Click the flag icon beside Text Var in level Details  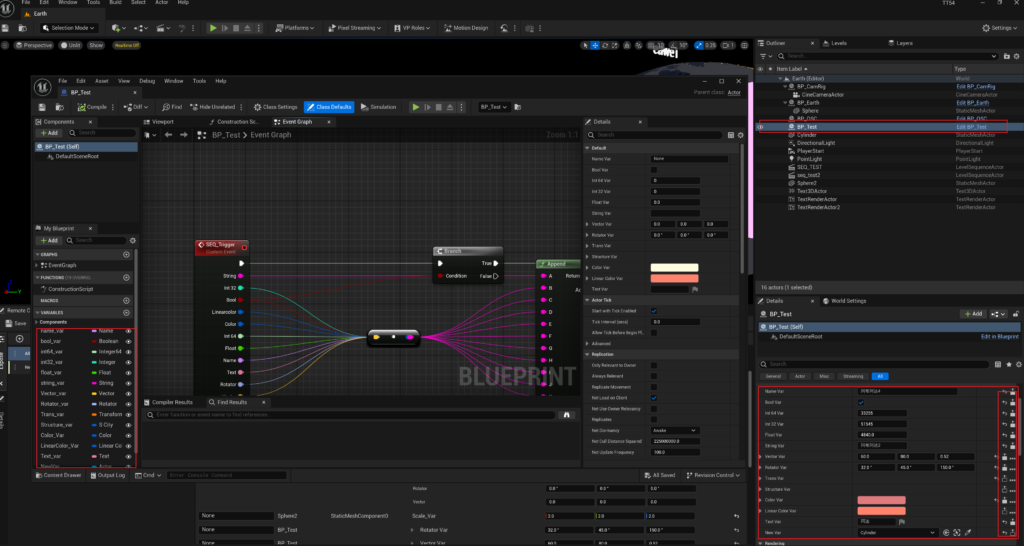pos(902,522)
